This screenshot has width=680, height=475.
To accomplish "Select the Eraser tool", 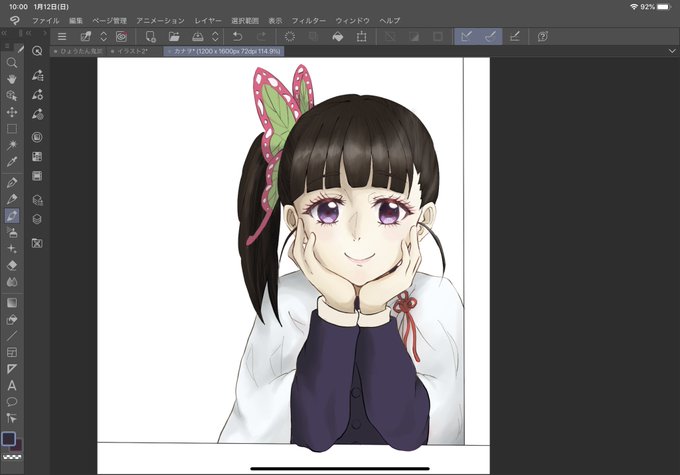I will [12, 265].
